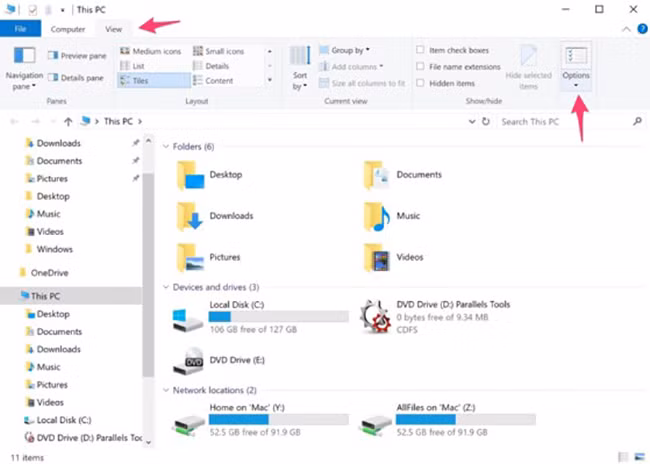
Task: Click Local Disk (C:) usage bar
Action: [279, 317]
